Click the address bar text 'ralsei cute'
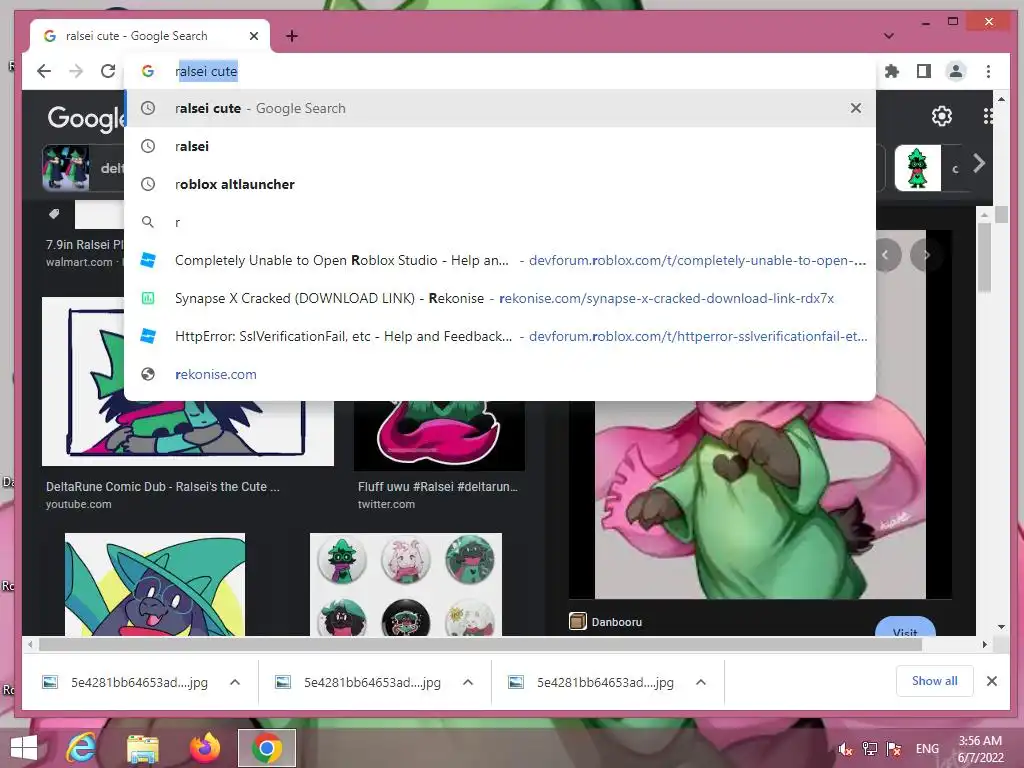The width and height of the screenshot is (1024, 768). click(x=206, y=71)
